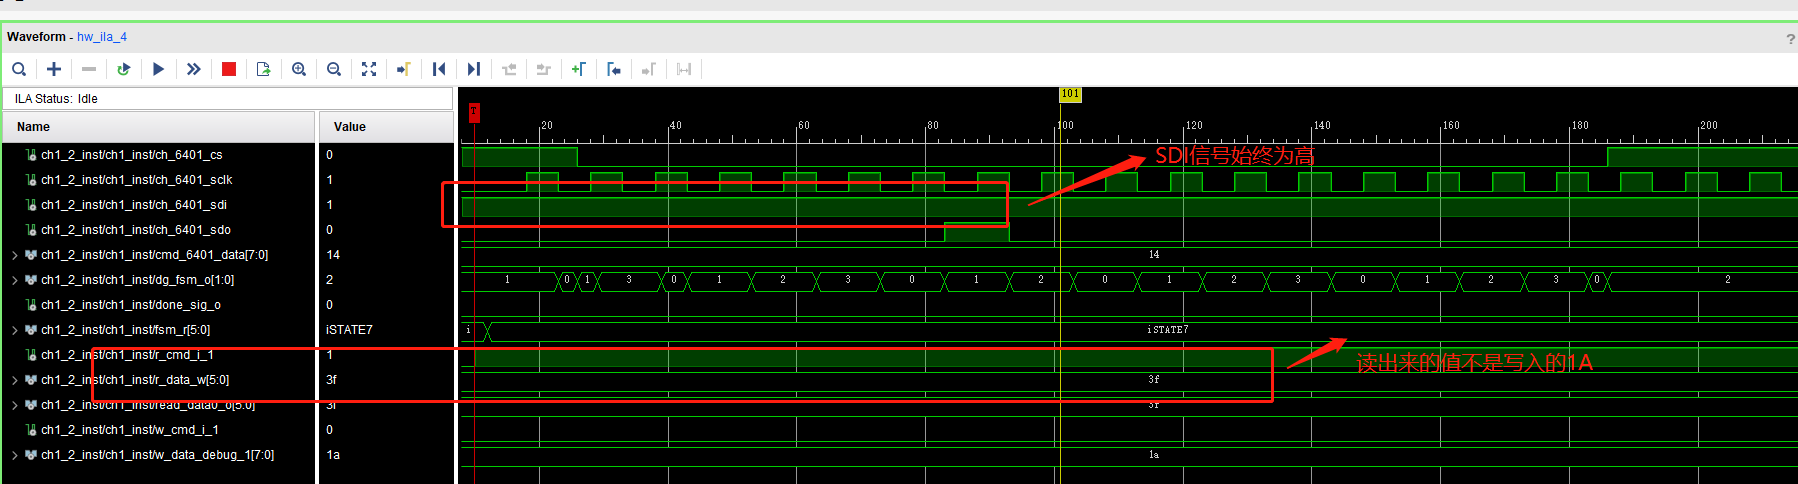Click the ILA Status: Idle field
The image size is (1798, 484).
coord(229,99)
